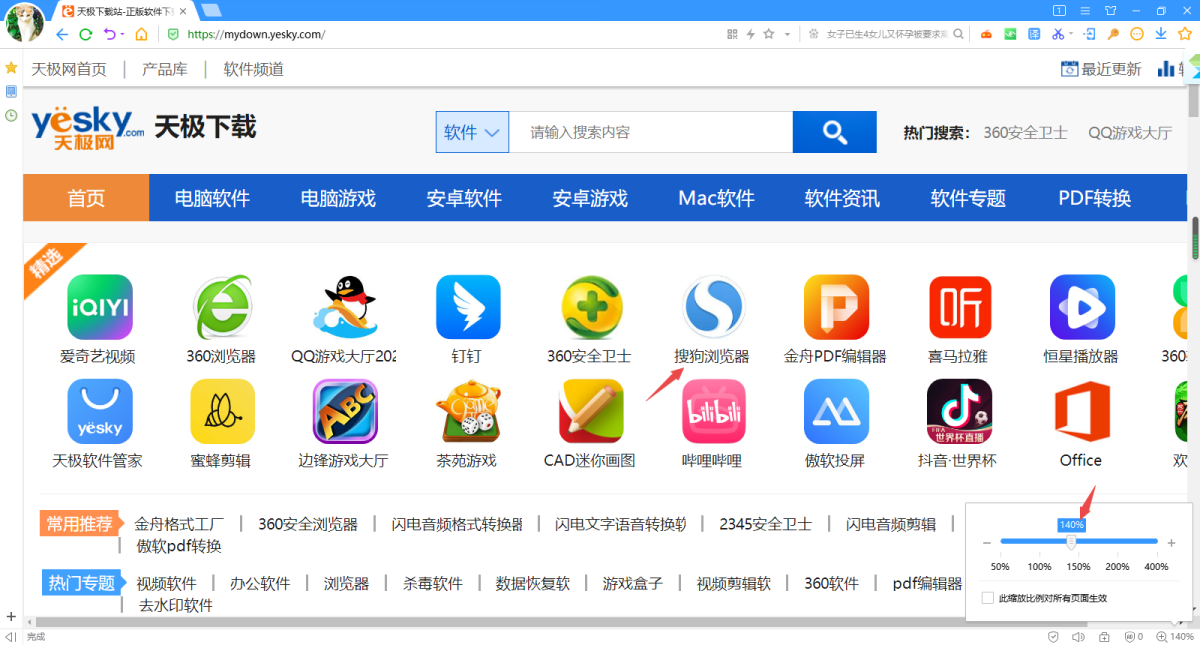Screen dimensions: 1200x645
Task: Check 此缩放比例对所有页面生效 checkbox
Action: [x=988, y=598]
